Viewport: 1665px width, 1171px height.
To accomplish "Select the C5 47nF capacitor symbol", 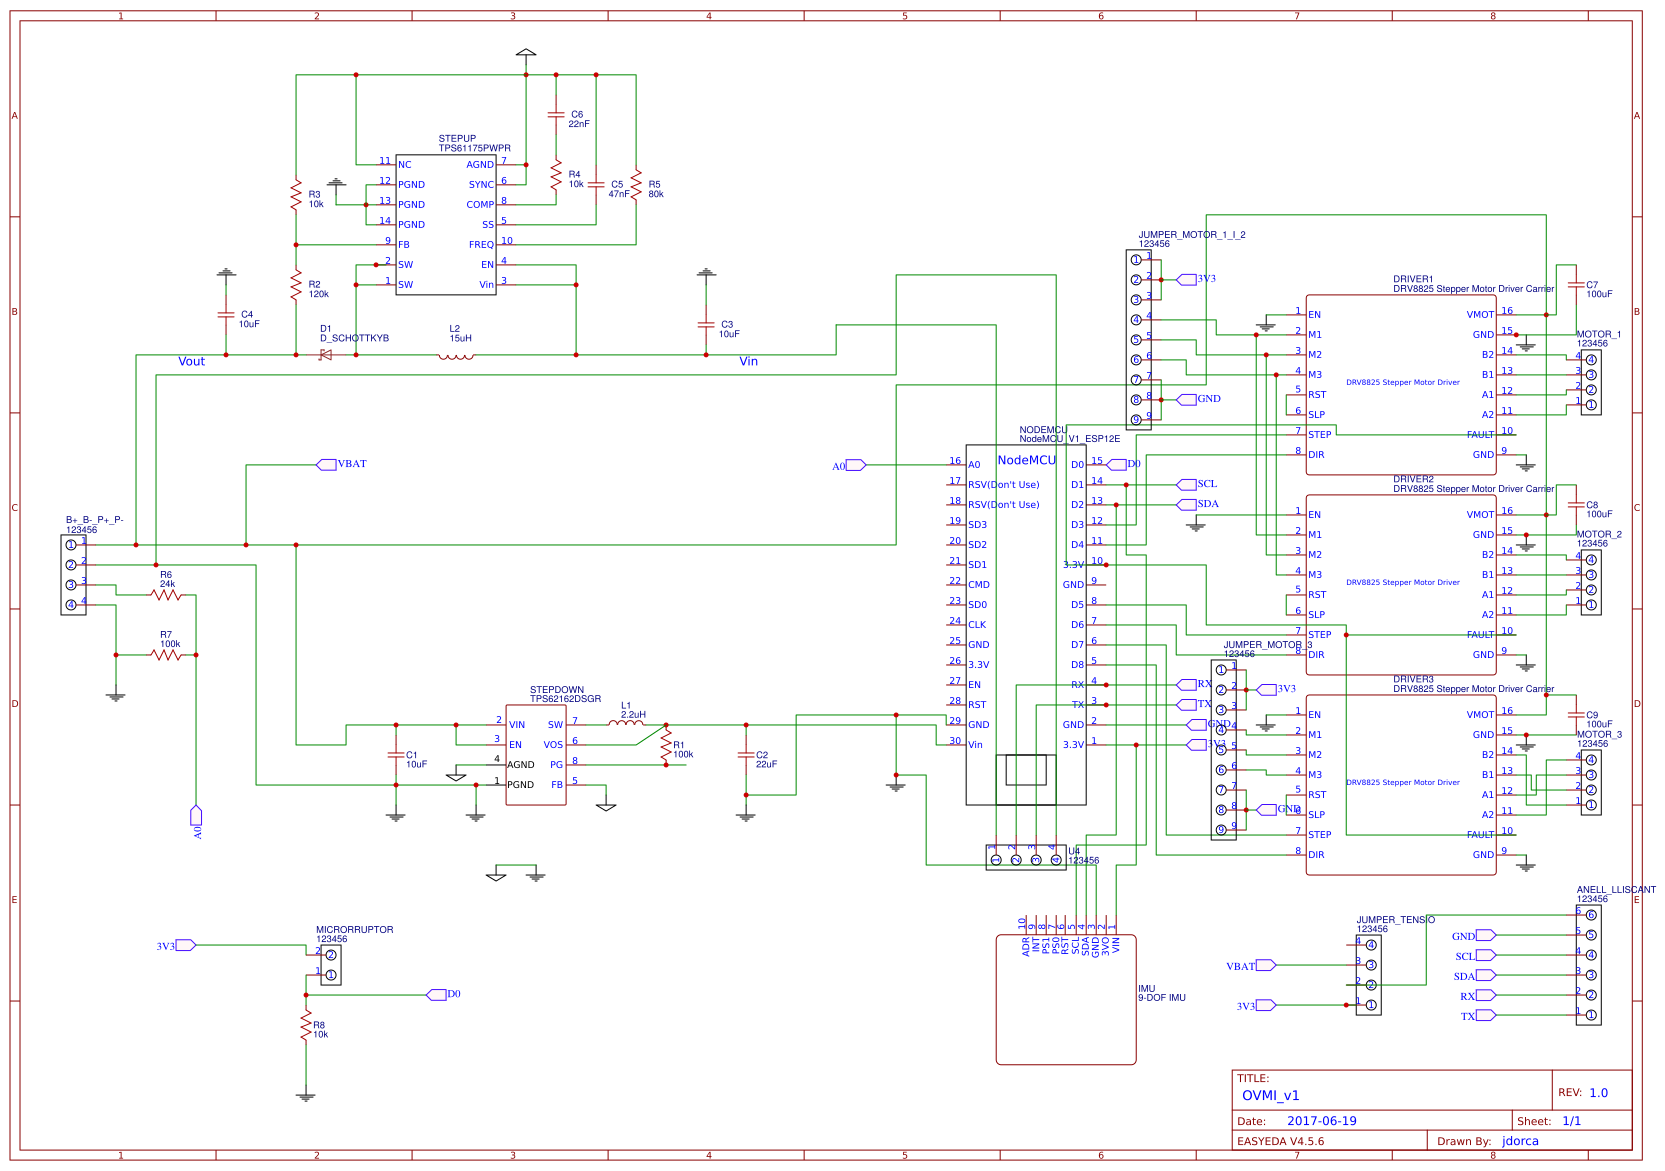I will (x=596, y=185).
